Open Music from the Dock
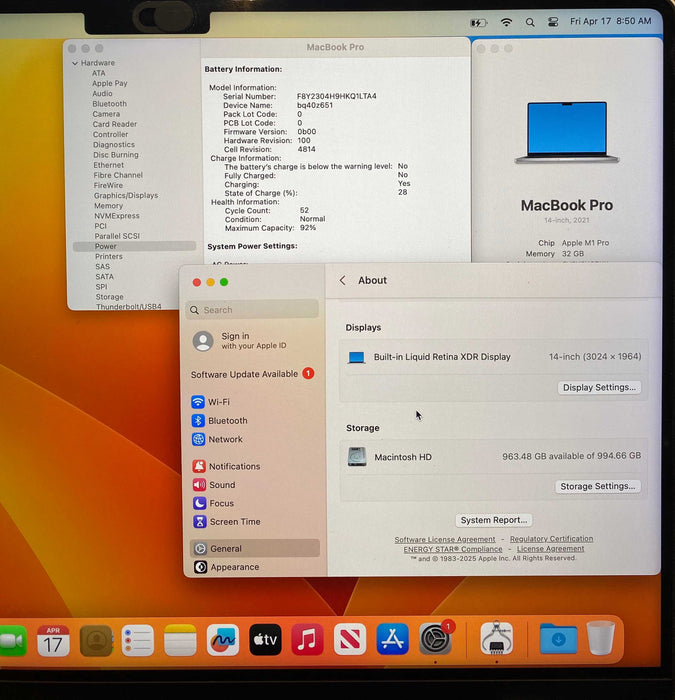This screenshot has width=675, height=700. click(x=308, y=639)
